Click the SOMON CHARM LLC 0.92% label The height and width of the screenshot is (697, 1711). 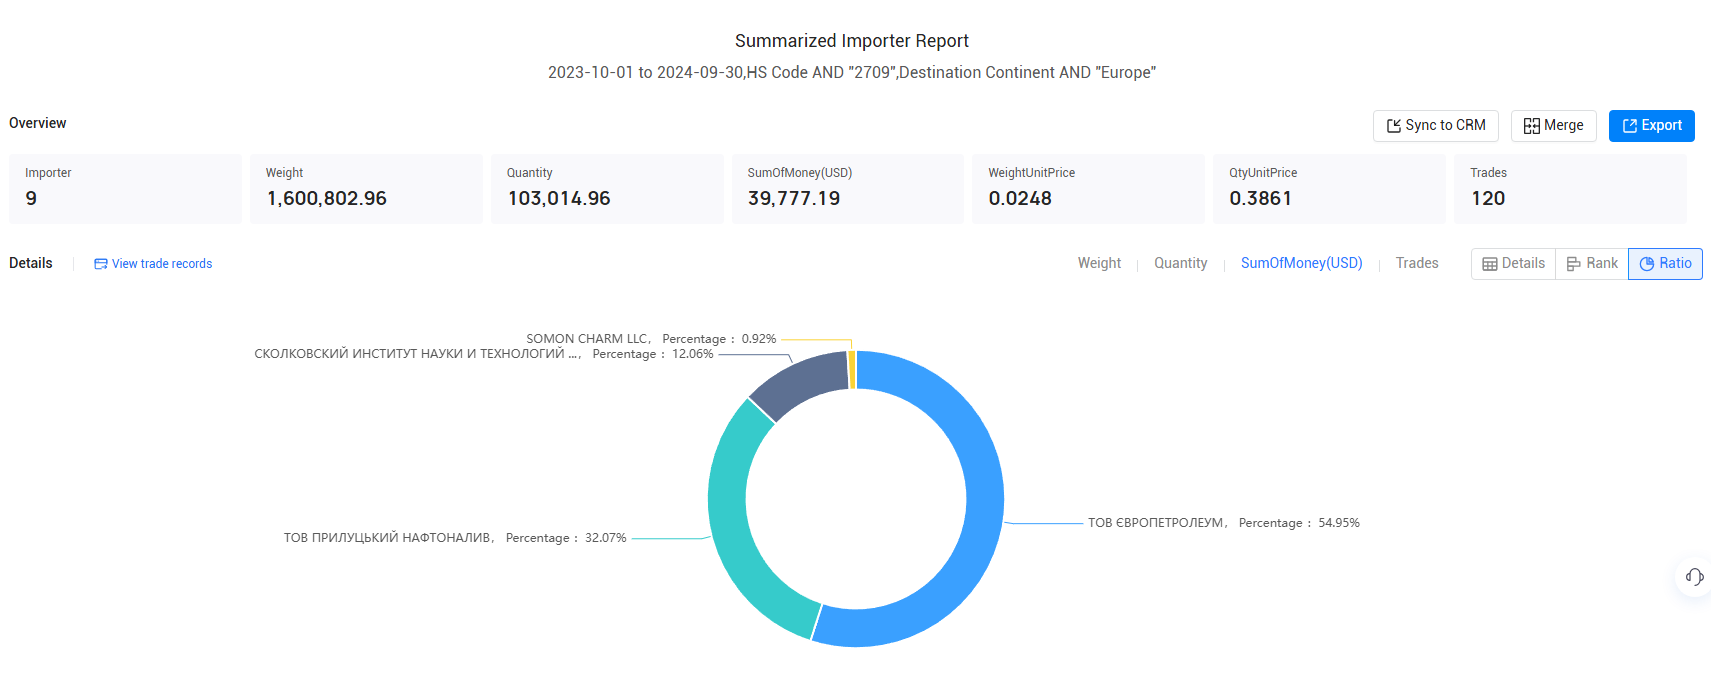[x=651, y=339]
